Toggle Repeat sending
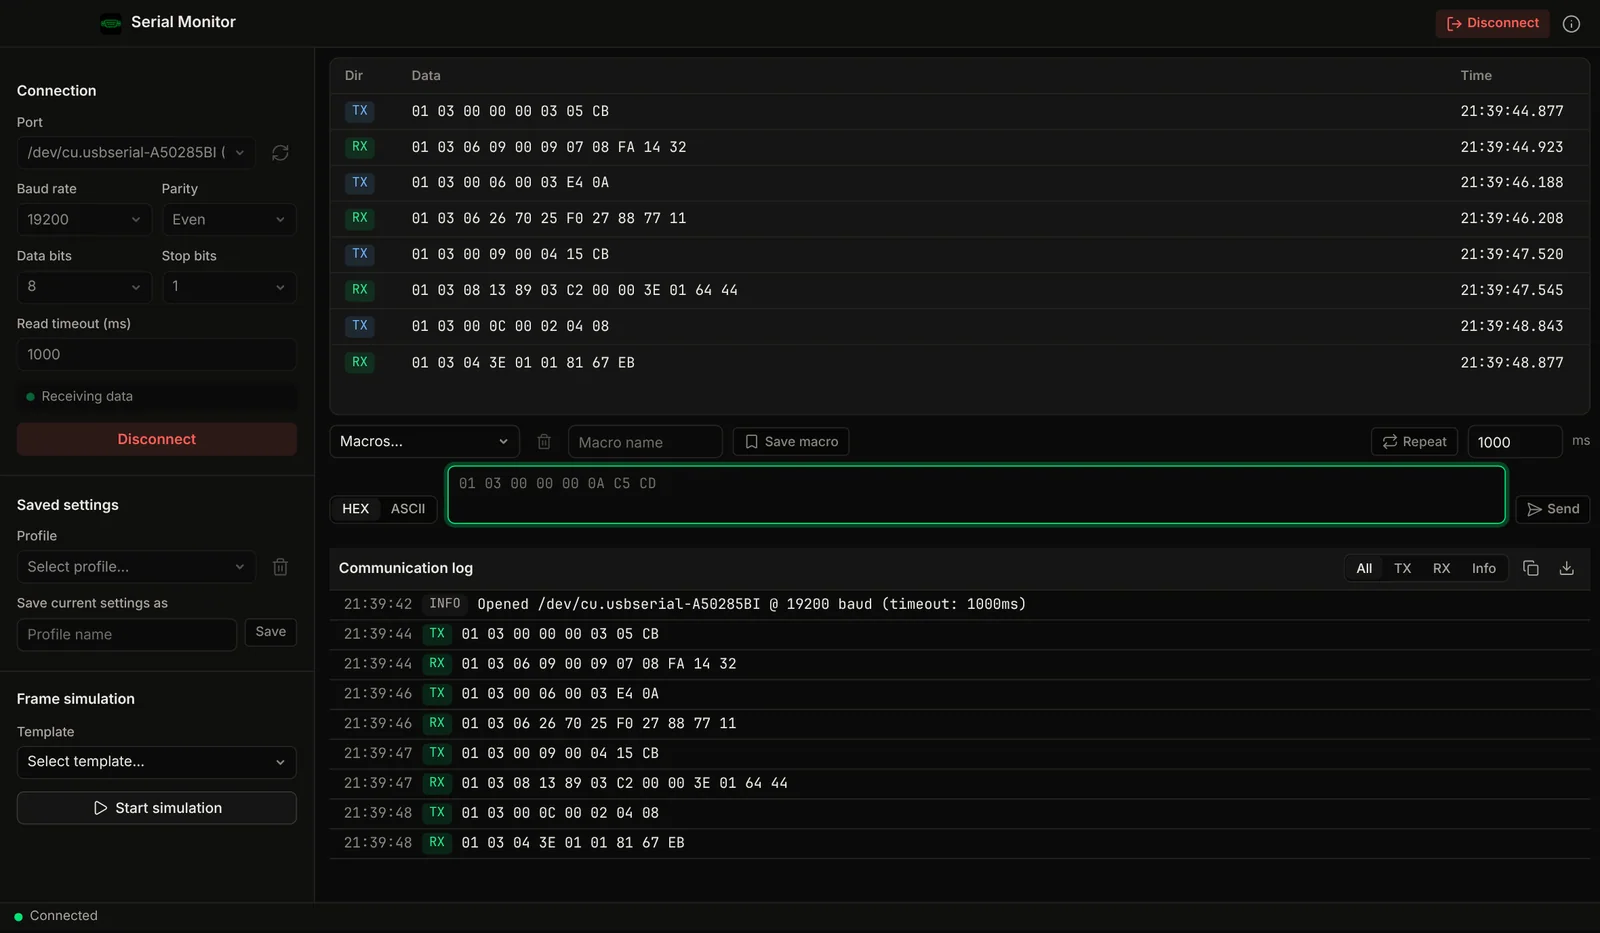Viewport: 1600px width, 933px height. [x=1414, y=442]
